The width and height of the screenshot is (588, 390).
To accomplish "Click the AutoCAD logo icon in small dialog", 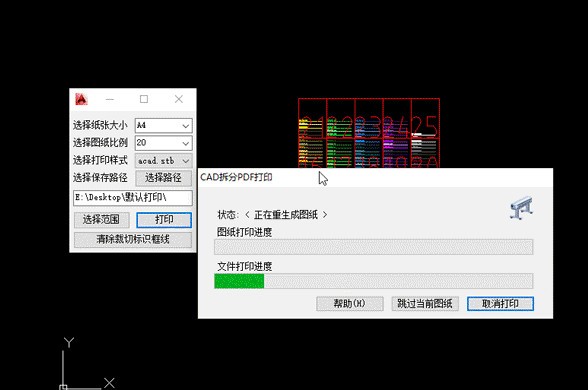I will pos(81,99).
